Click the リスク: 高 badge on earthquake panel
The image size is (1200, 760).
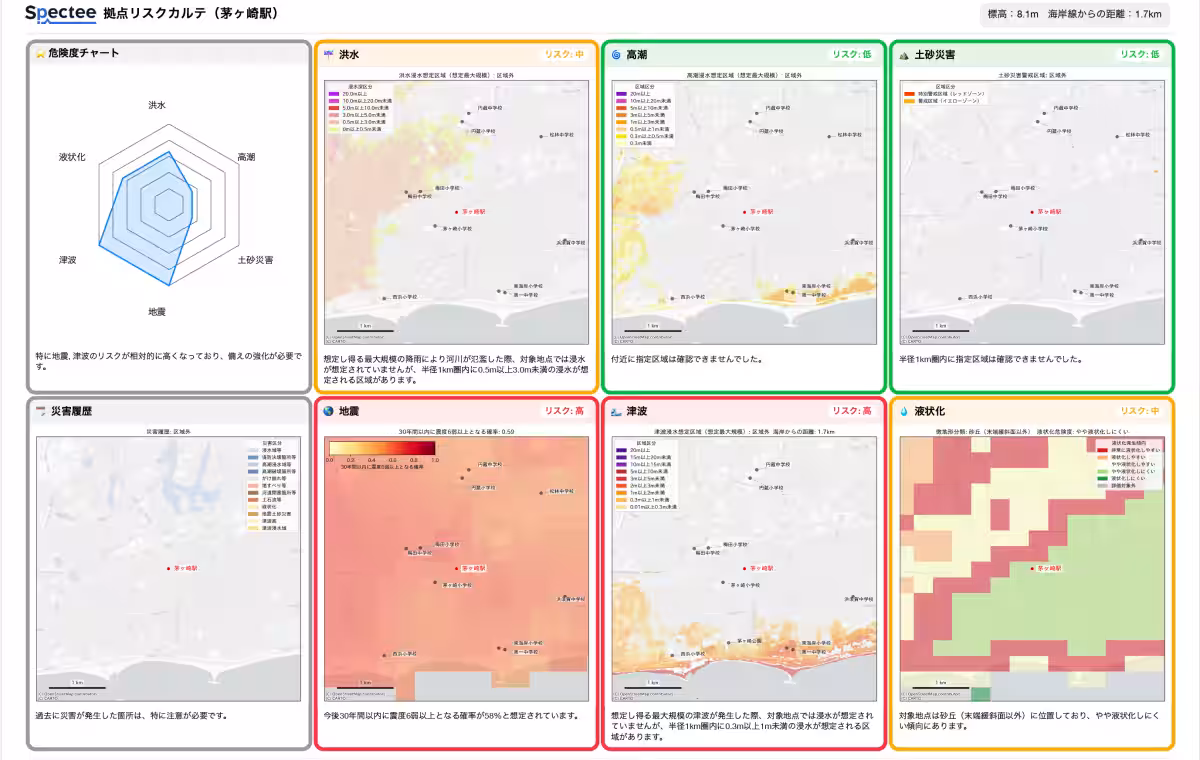(x=565, y=411)
